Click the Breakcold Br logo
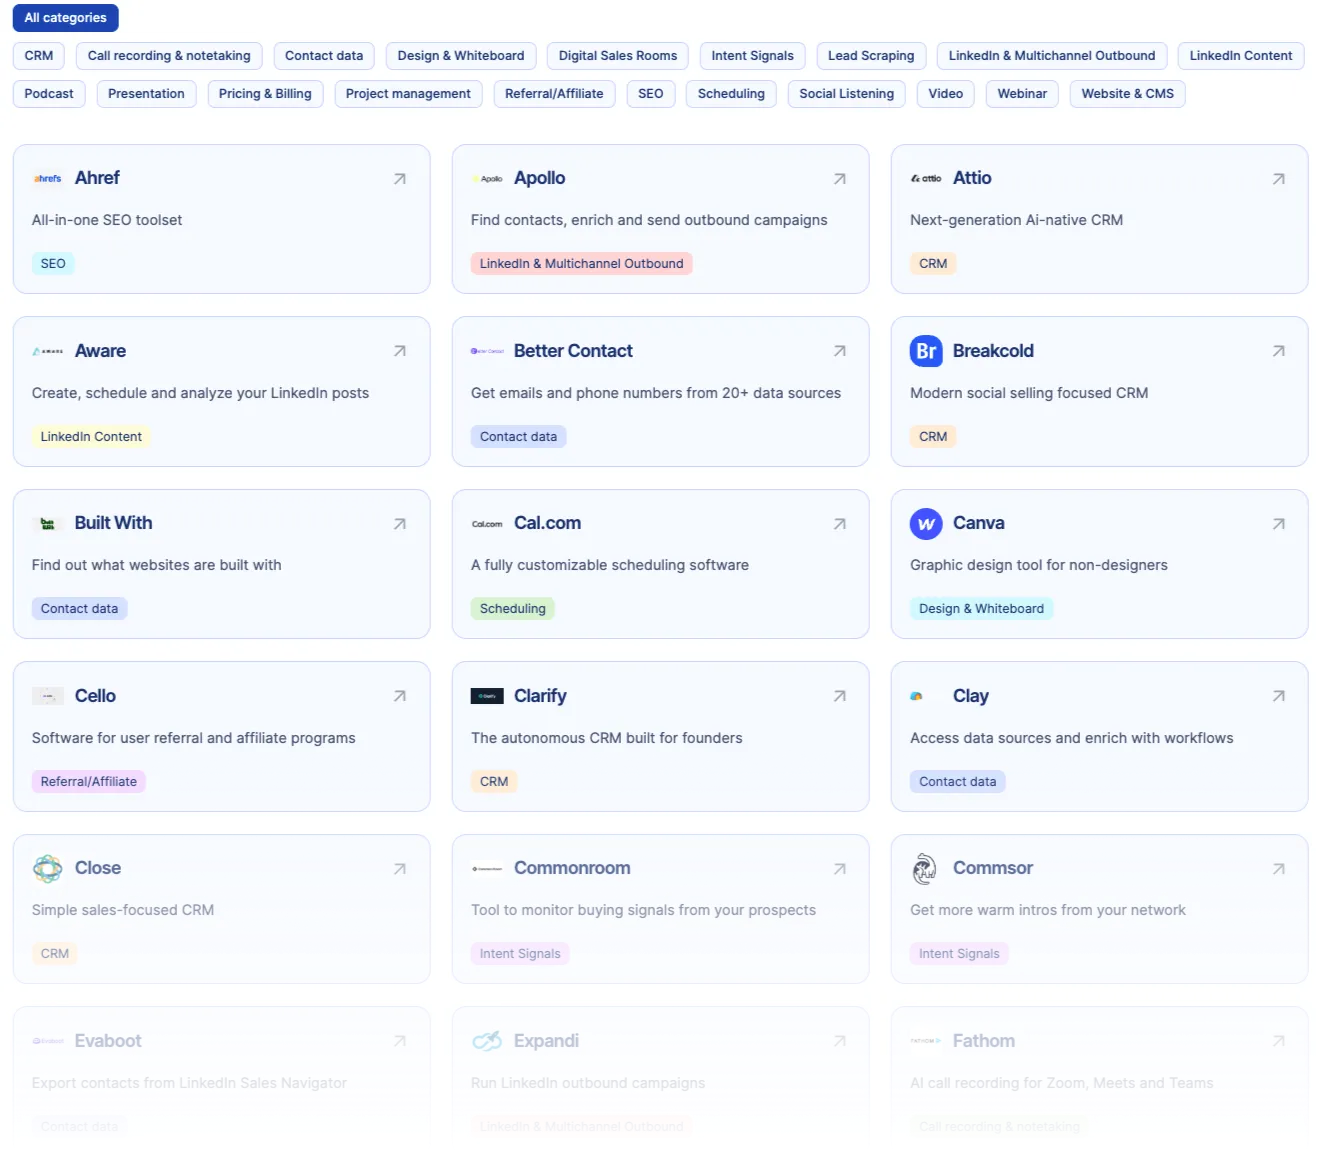Screen dimensions: 1317x1170 (926, 351)
